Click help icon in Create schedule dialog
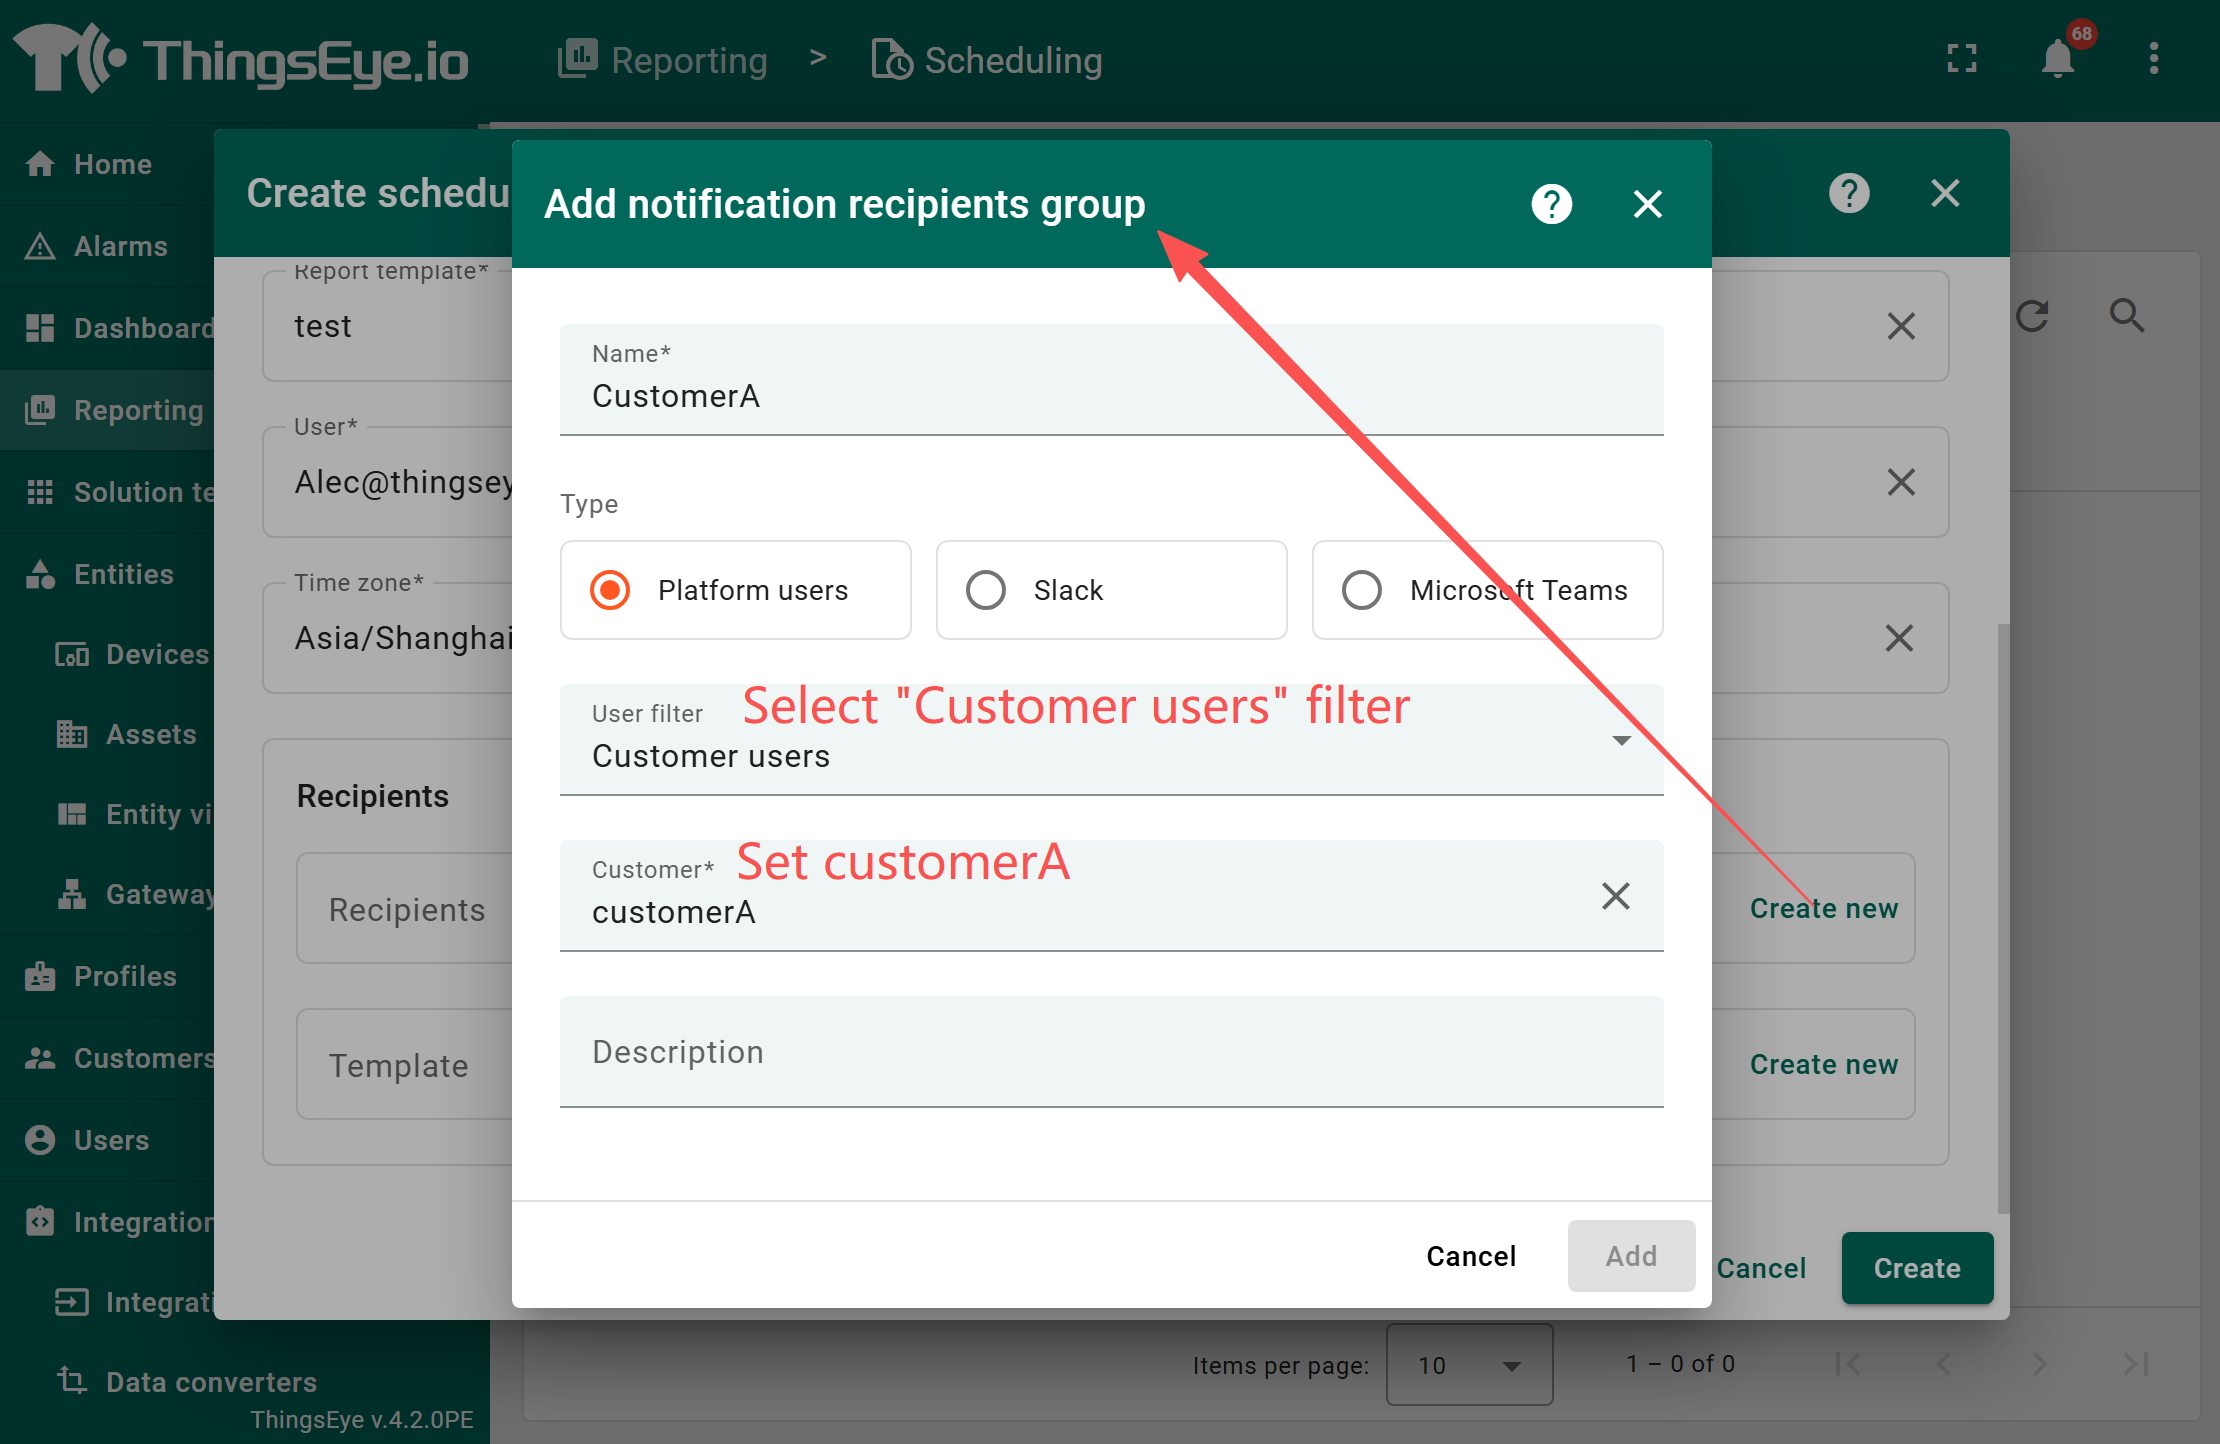 pyautogui.click(x=1849, y=193)
